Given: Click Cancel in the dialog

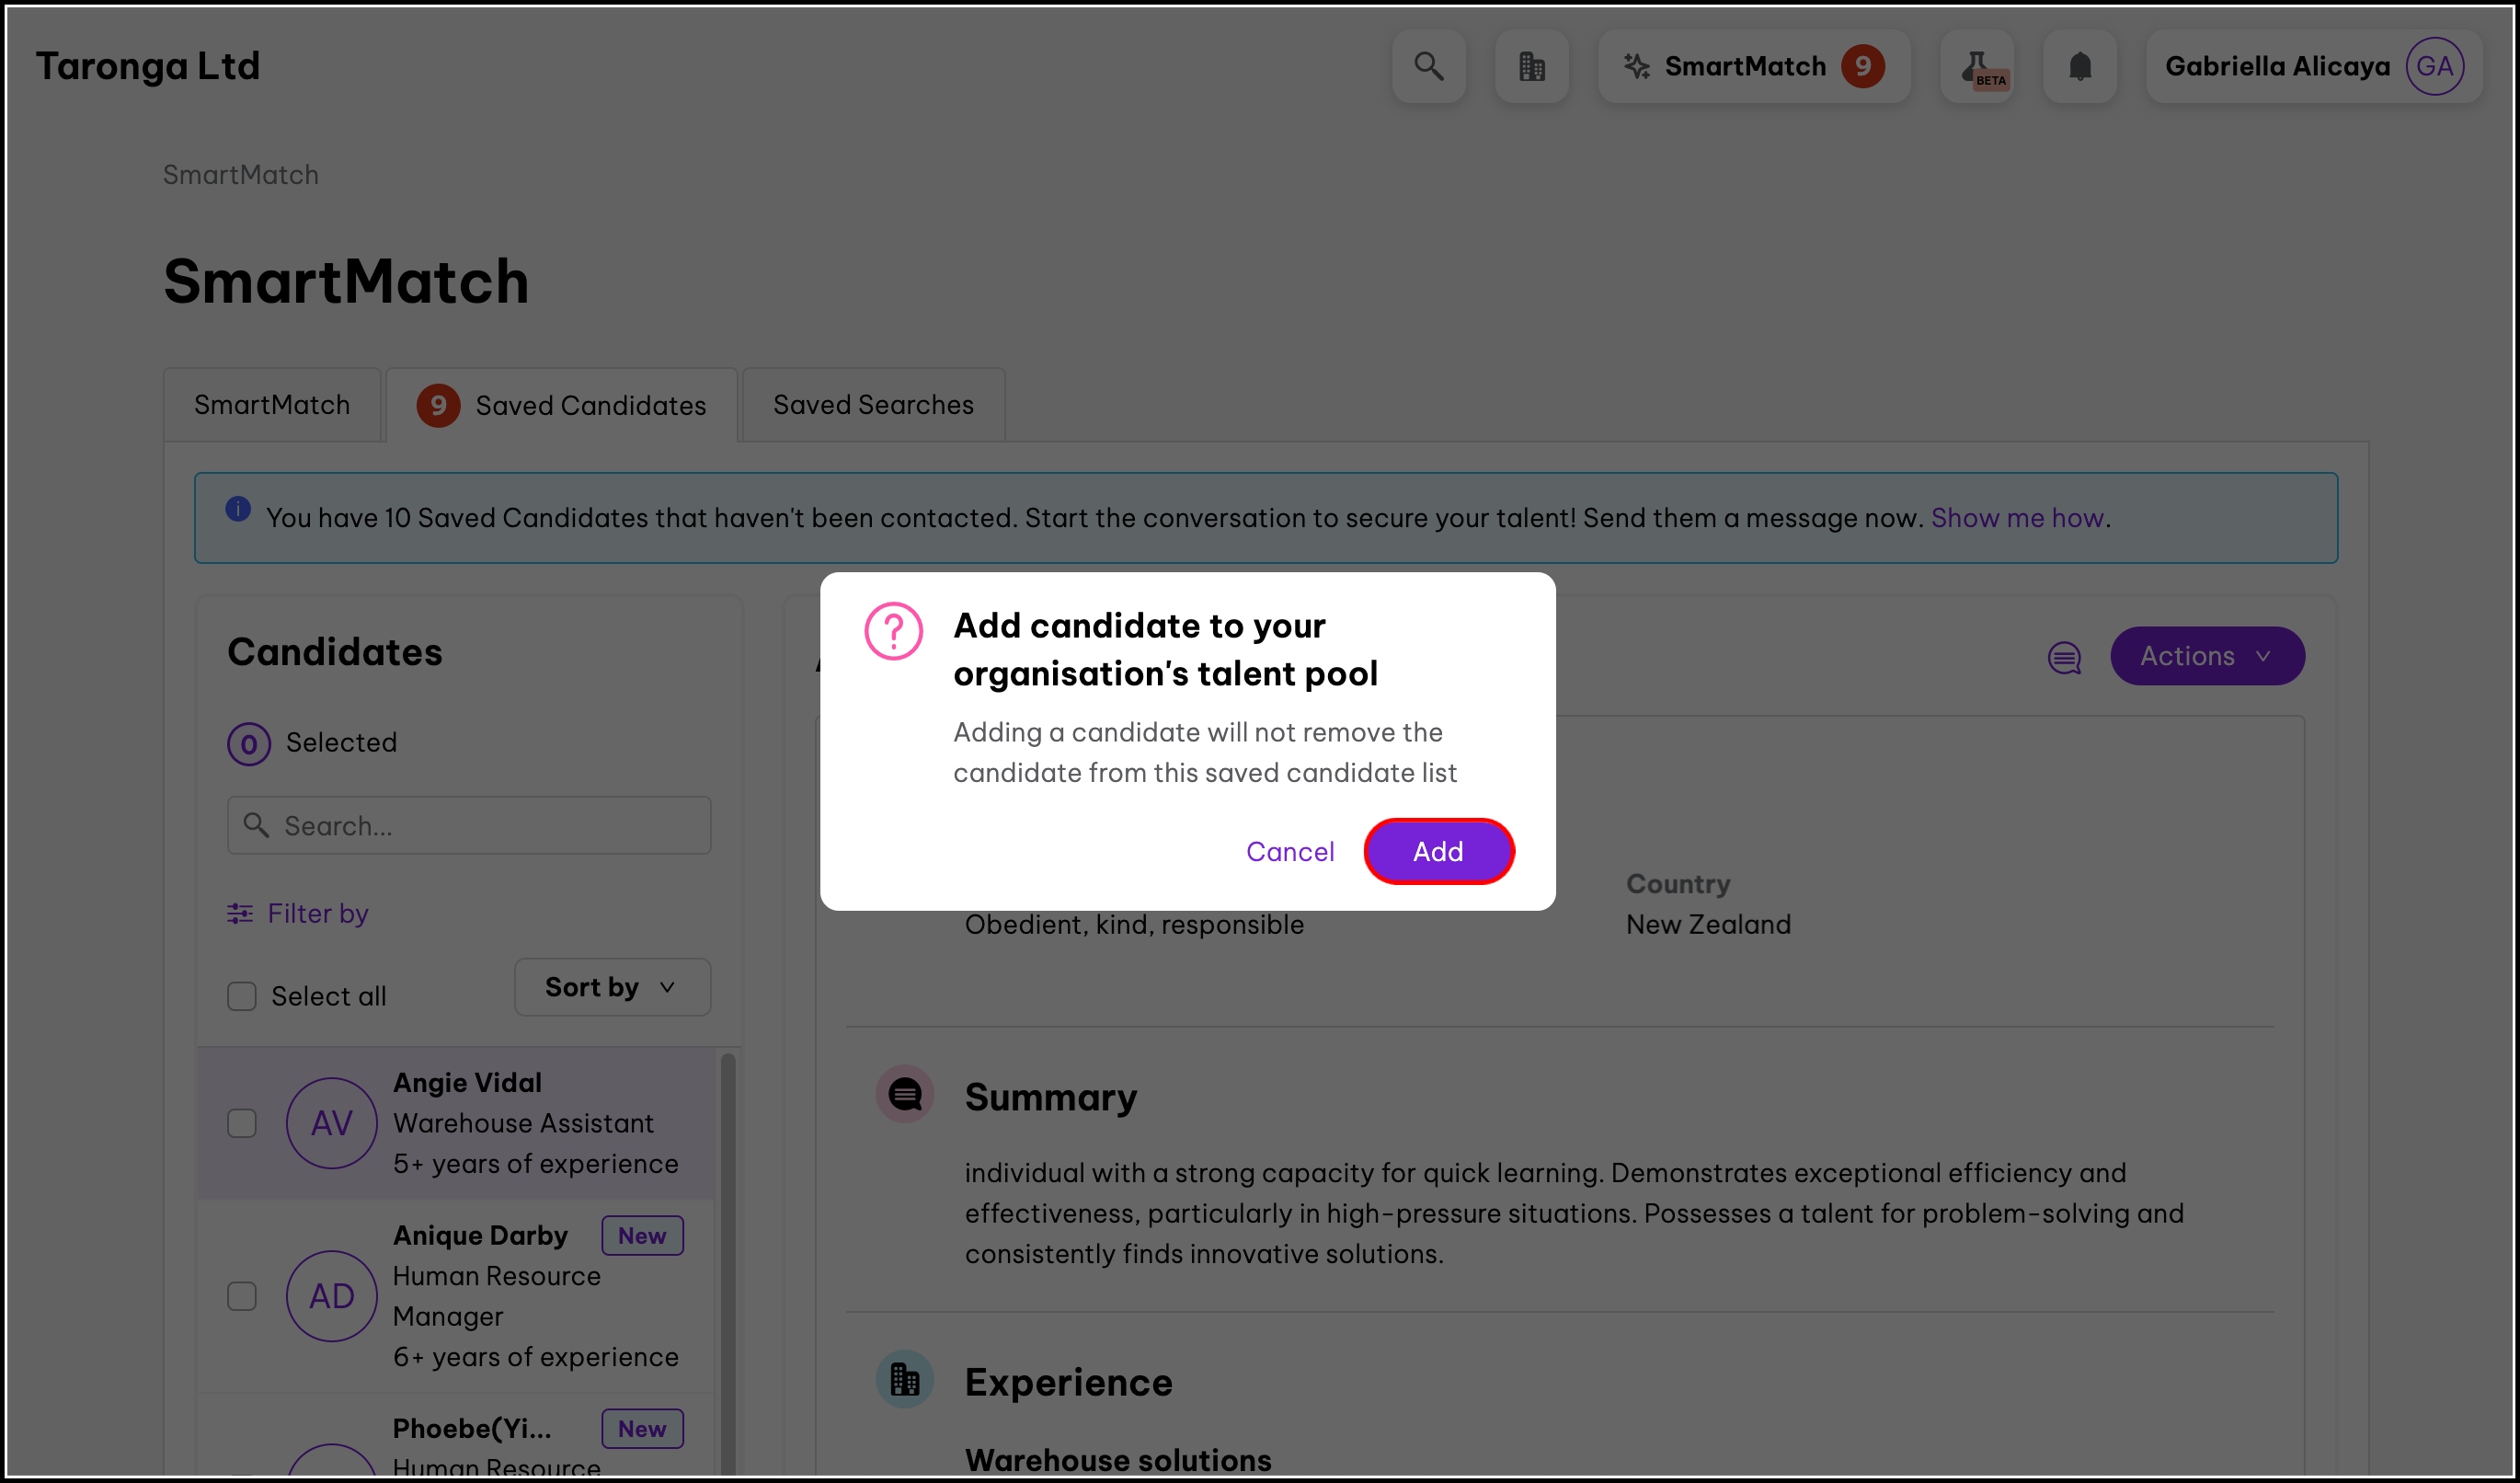Looking at the screenshot, I should (1289, 851).
